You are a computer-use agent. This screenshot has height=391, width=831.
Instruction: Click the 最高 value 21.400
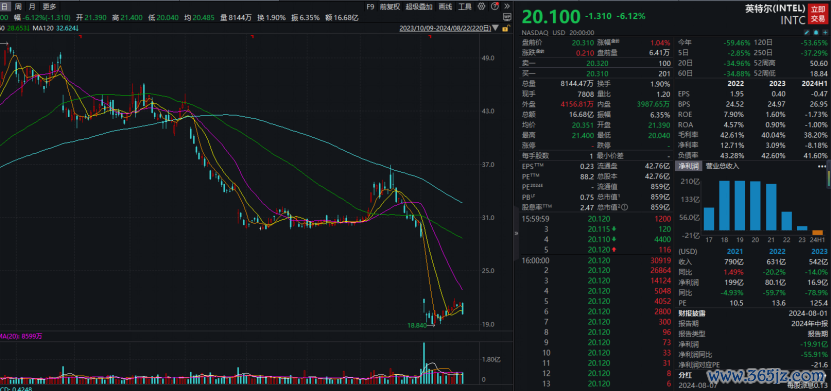click(x=583, y=135)
